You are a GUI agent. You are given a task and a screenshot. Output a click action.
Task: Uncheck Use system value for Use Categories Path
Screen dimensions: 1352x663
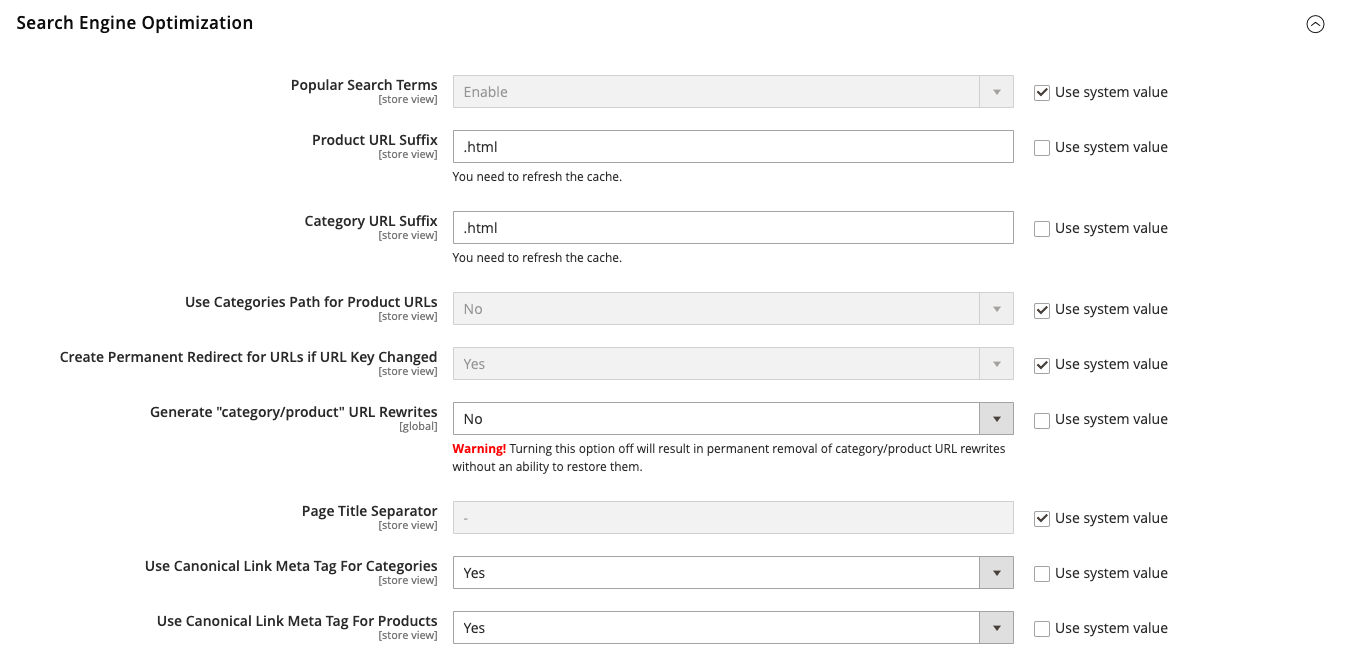coord(1041,309)
